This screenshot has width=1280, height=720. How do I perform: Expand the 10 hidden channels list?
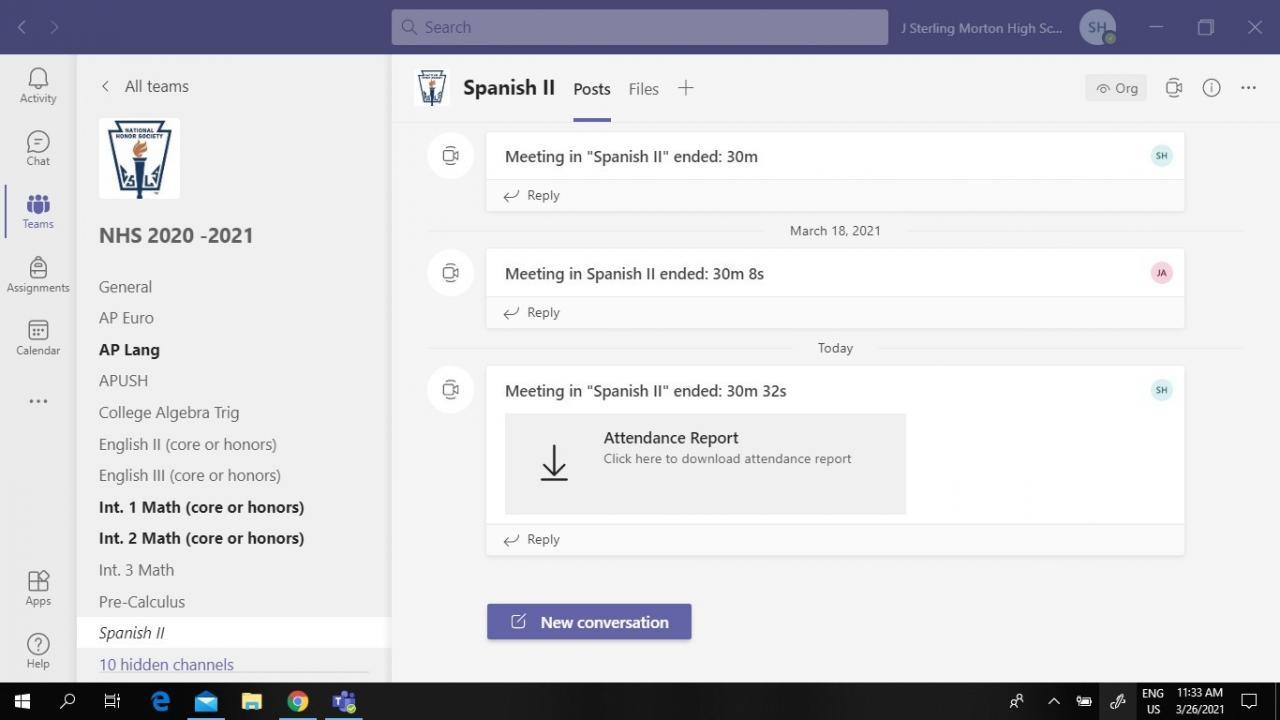pos(166,665)
